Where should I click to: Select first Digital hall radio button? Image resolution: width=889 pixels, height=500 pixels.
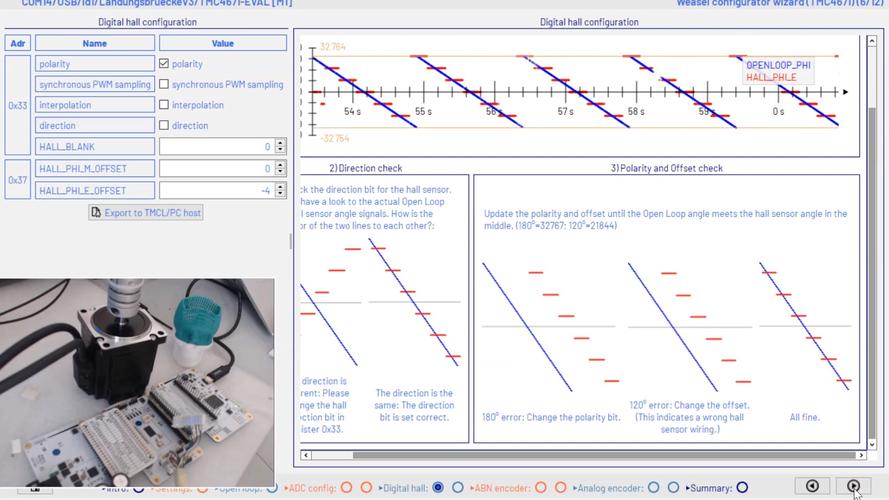coord(438,488)
